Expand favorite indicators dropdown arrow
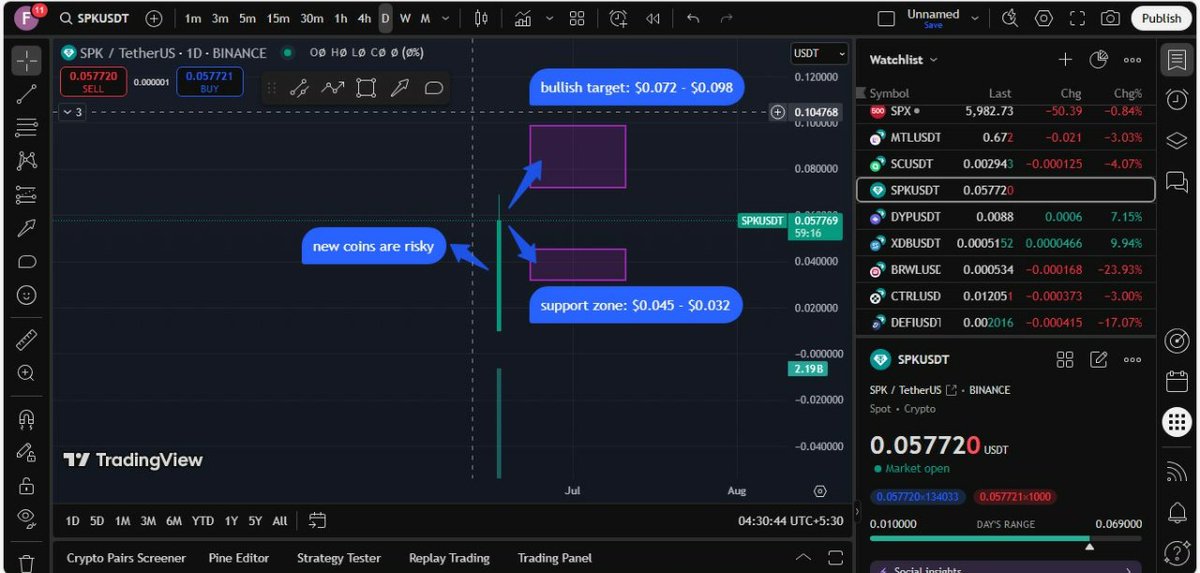The height and width of the screenshot is (573, 1200). pos(548,18)
